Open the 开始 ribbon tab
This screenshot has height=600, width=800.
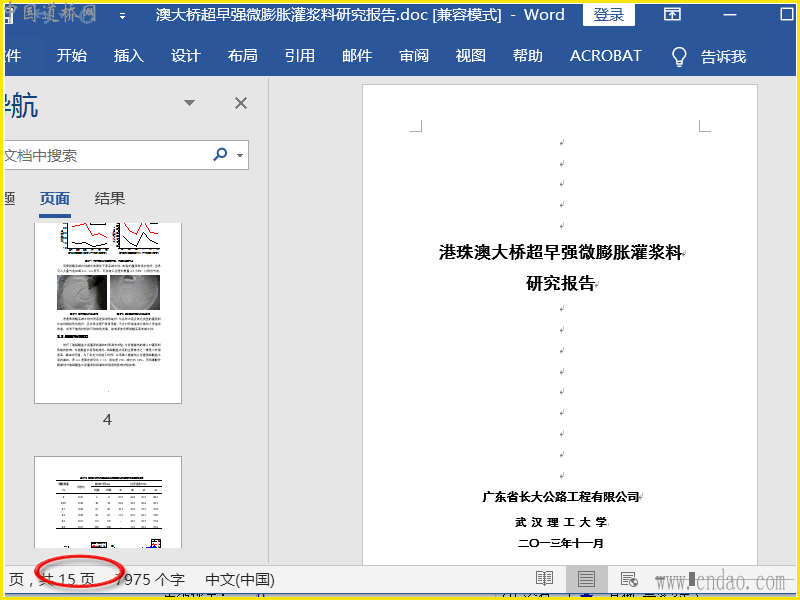71,56
